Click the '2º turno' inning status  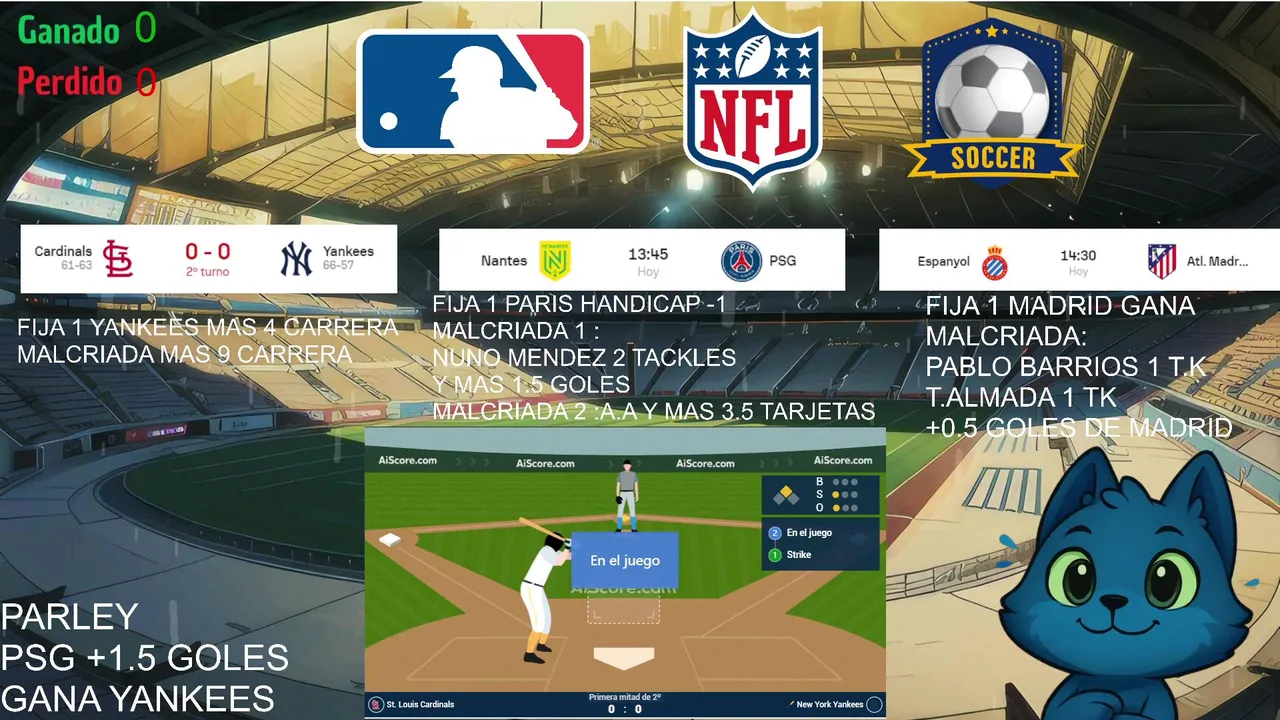click(207, 272)
